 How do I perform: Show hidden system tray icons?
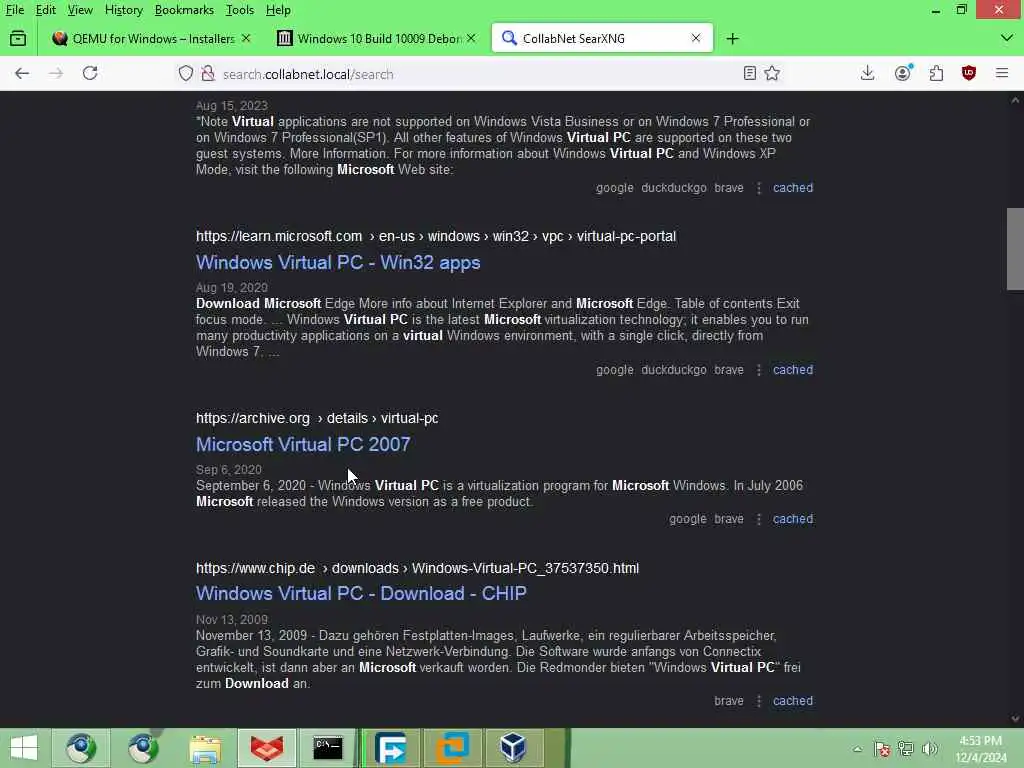coord(857,749)
